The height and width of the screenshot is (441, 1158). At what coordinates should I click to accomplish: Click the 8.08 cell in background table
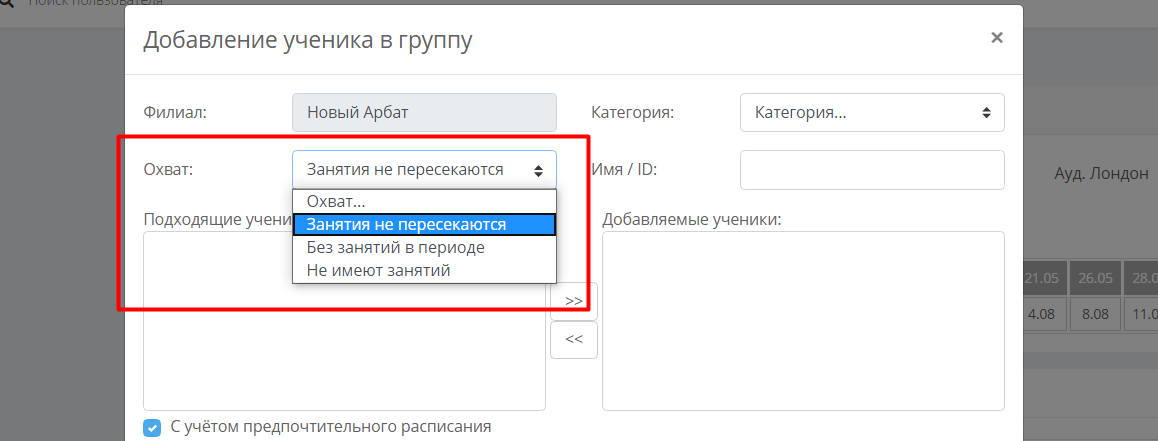click(1095, 314)
